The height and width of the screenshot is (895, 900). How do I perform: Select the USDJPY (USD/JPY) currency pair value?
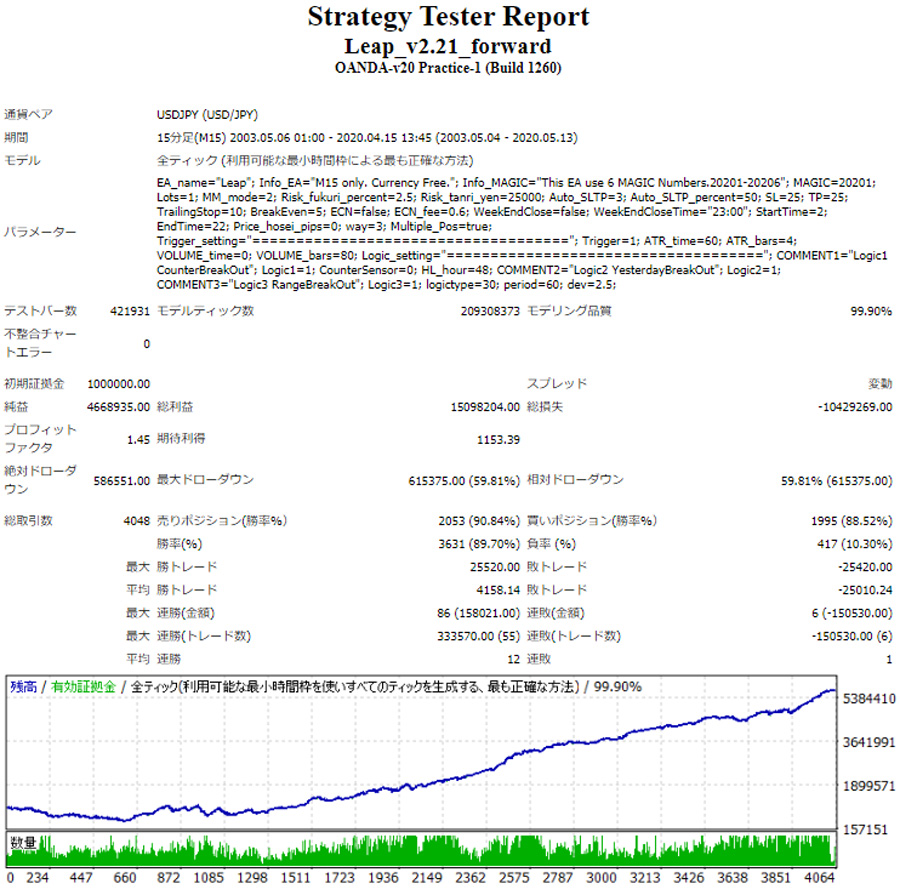coord(207,114)
